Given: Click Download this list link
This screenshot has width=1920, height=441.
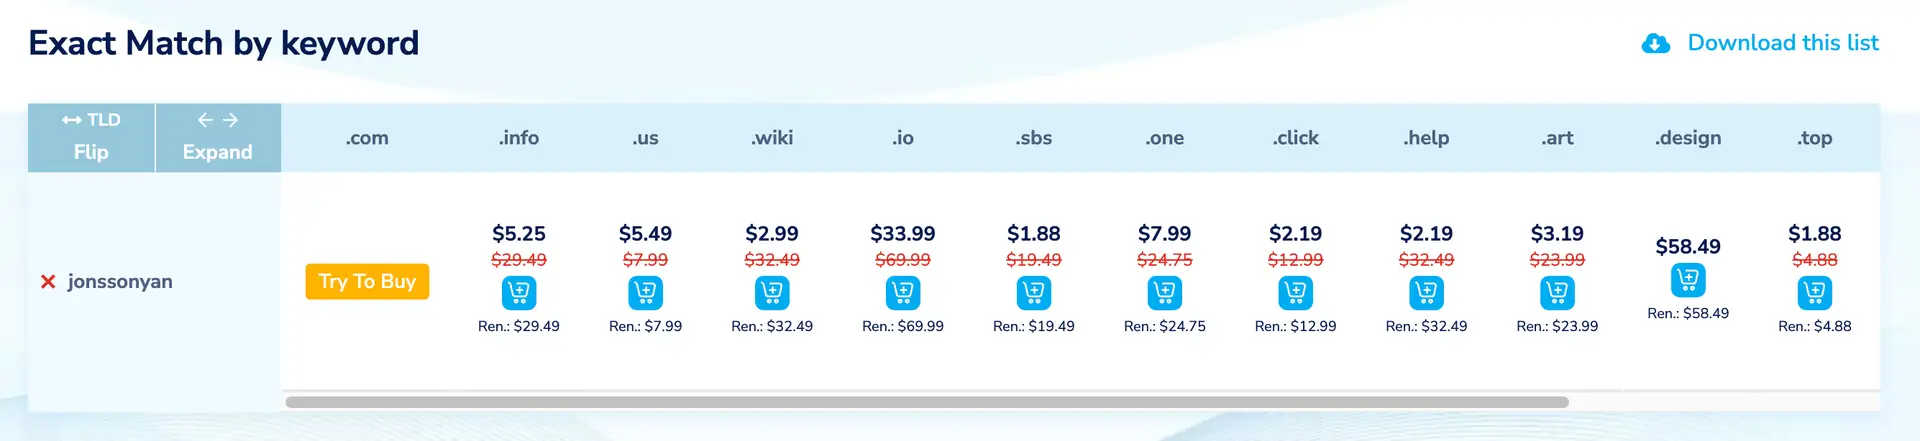Looking at the screenshot, I should coord(1783,43).
